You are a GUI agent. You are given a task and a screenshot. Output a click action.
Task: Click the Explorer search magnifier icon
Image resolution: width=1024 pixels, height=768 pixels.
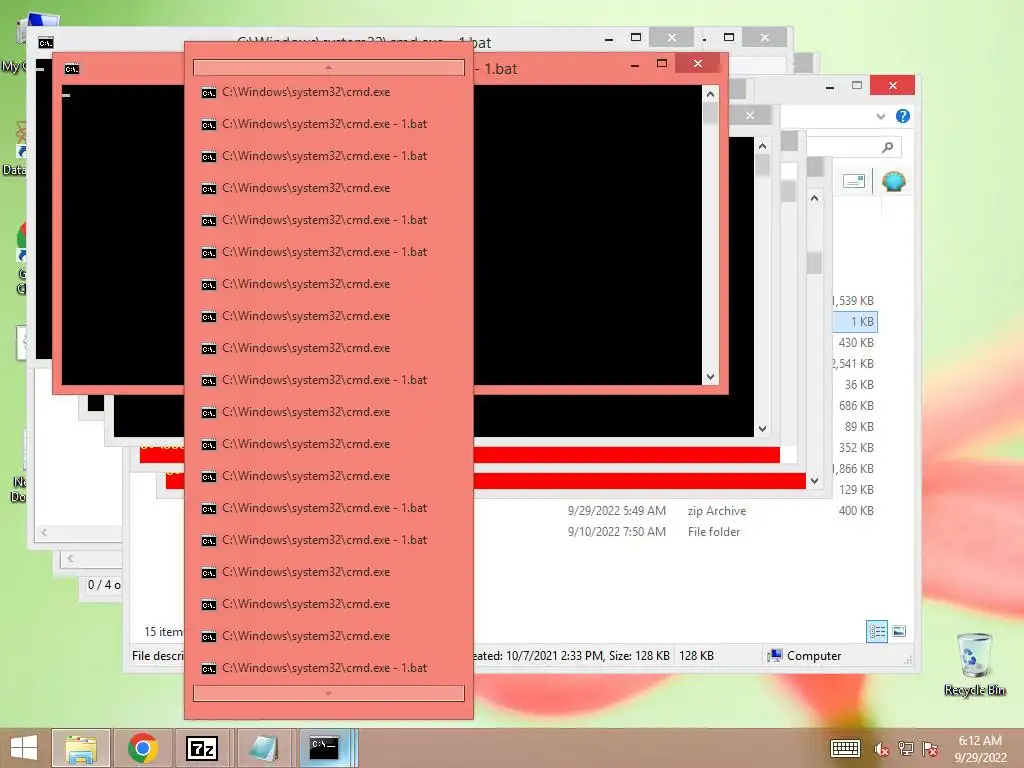(887, 147)
